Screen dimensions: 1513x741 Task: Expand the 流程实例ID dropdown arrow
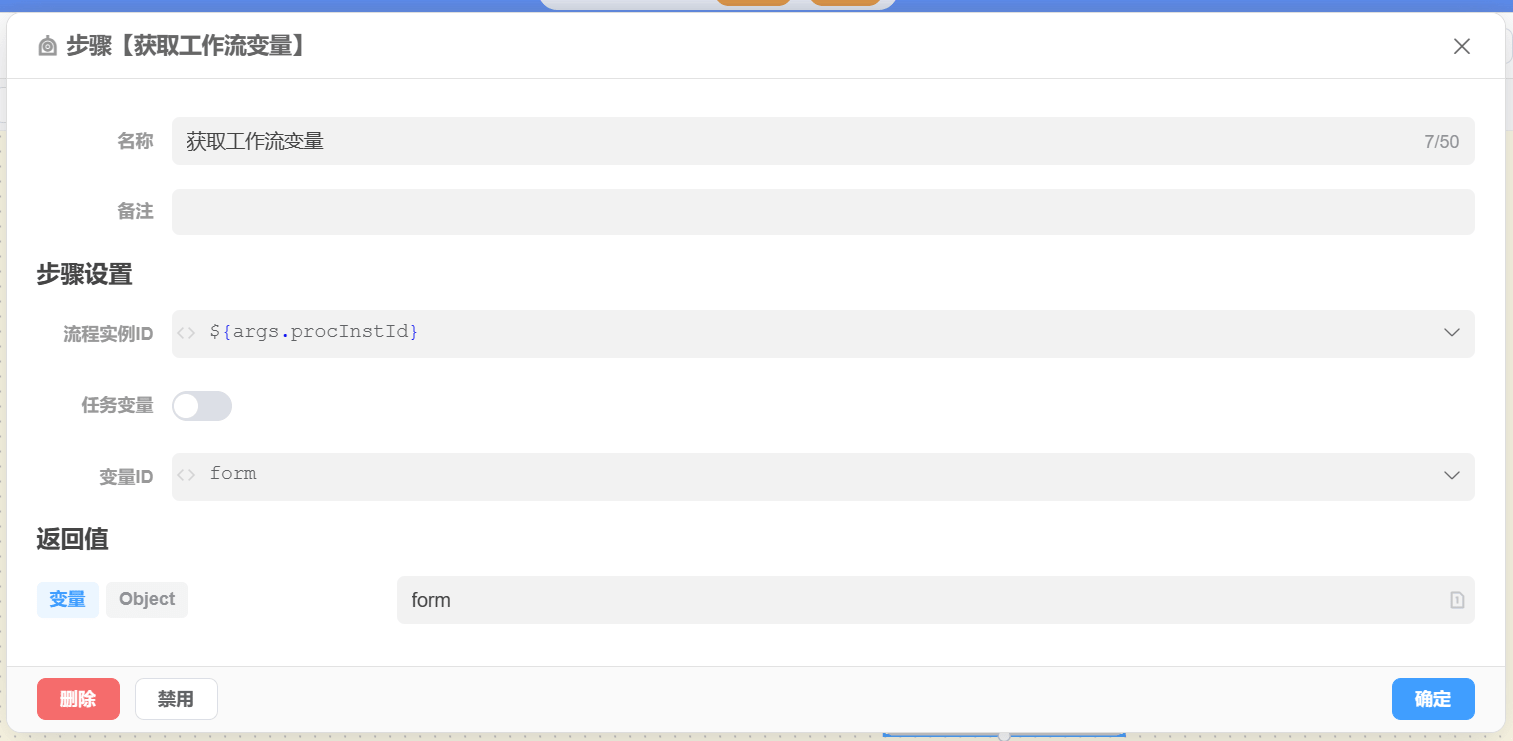[1452, 333]
